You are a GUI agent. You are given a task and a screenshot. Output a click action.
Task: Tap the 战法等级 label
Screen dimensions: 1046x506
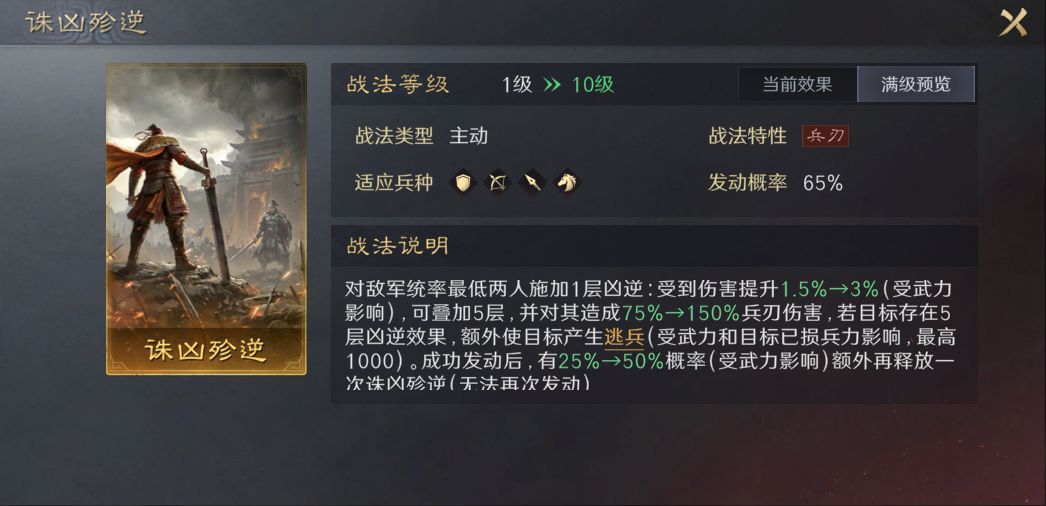(397, 85)
